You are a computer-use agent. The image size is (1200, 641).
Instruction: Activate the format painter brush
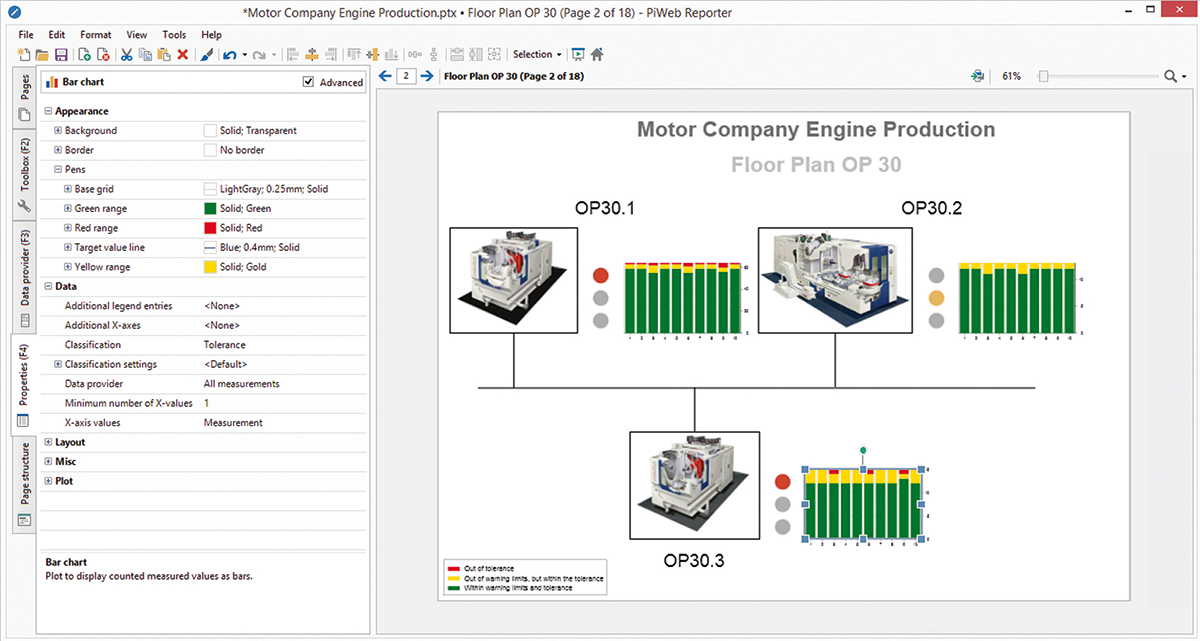coord(206,55)
